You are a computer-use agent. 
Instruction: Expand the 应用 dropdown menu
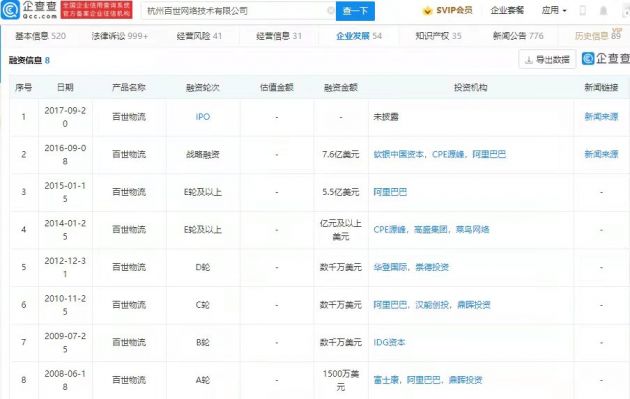(x=554, y=10)
